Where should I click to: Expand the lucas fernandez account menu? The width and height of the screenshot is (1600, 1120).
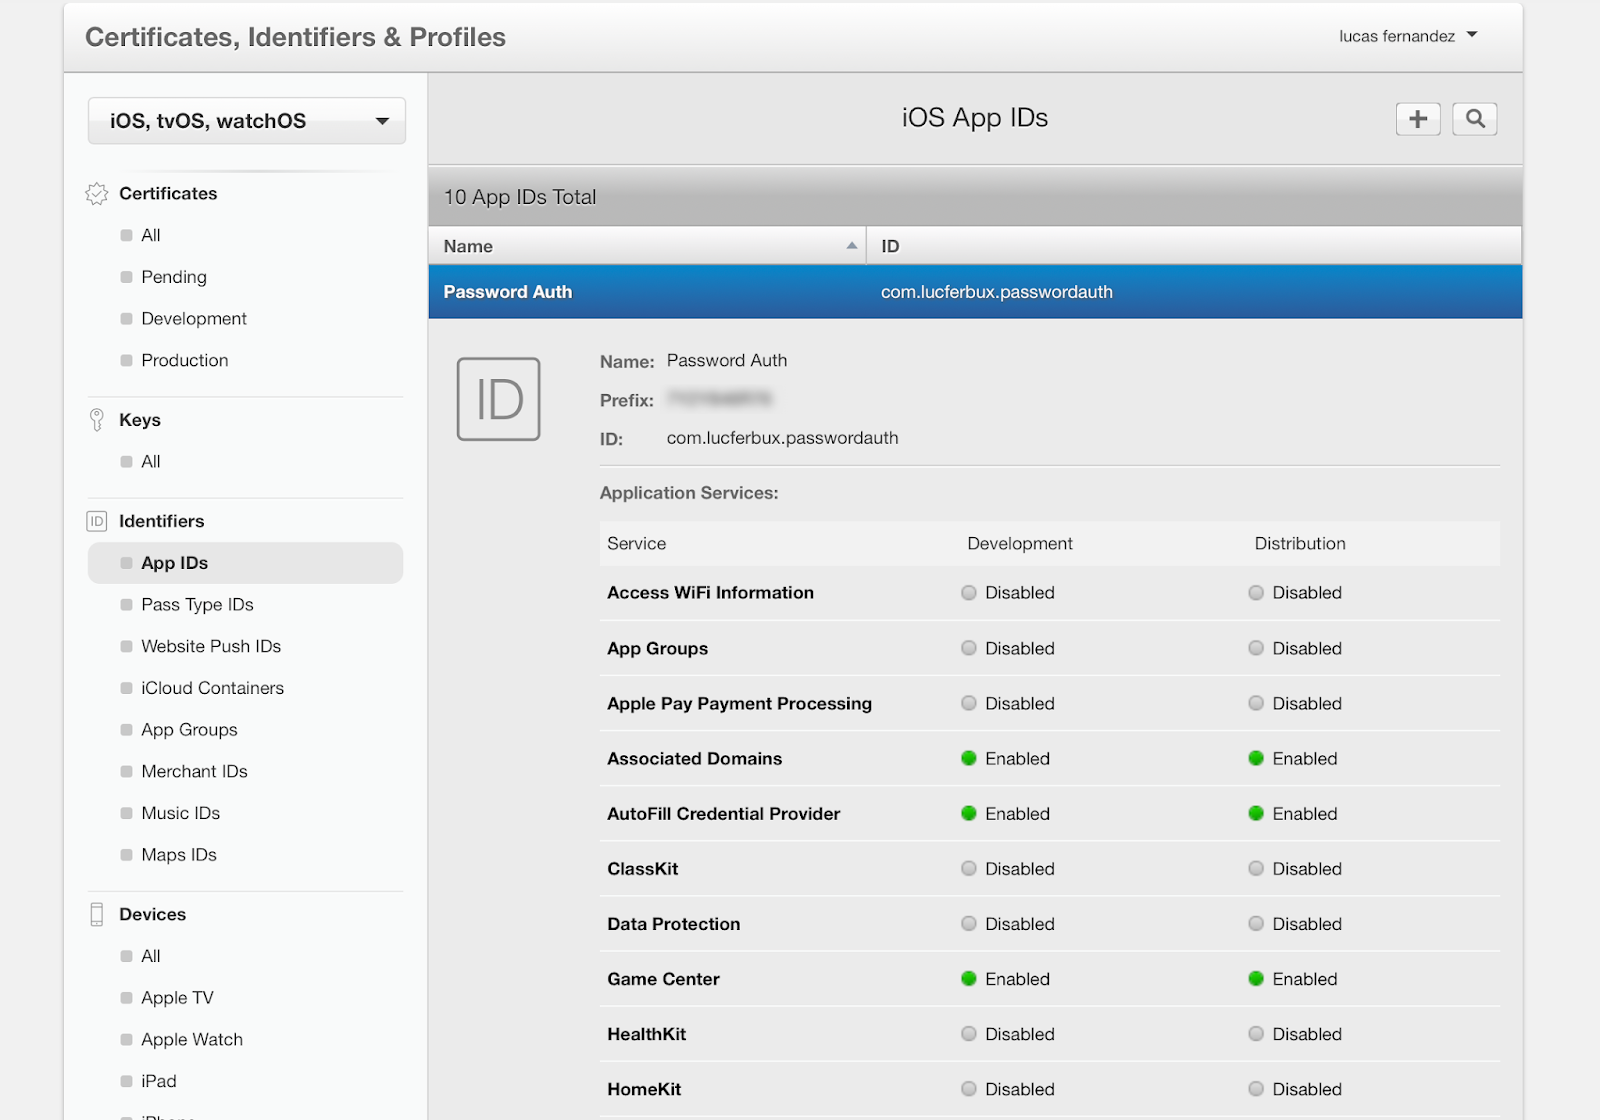point(1408,36)
